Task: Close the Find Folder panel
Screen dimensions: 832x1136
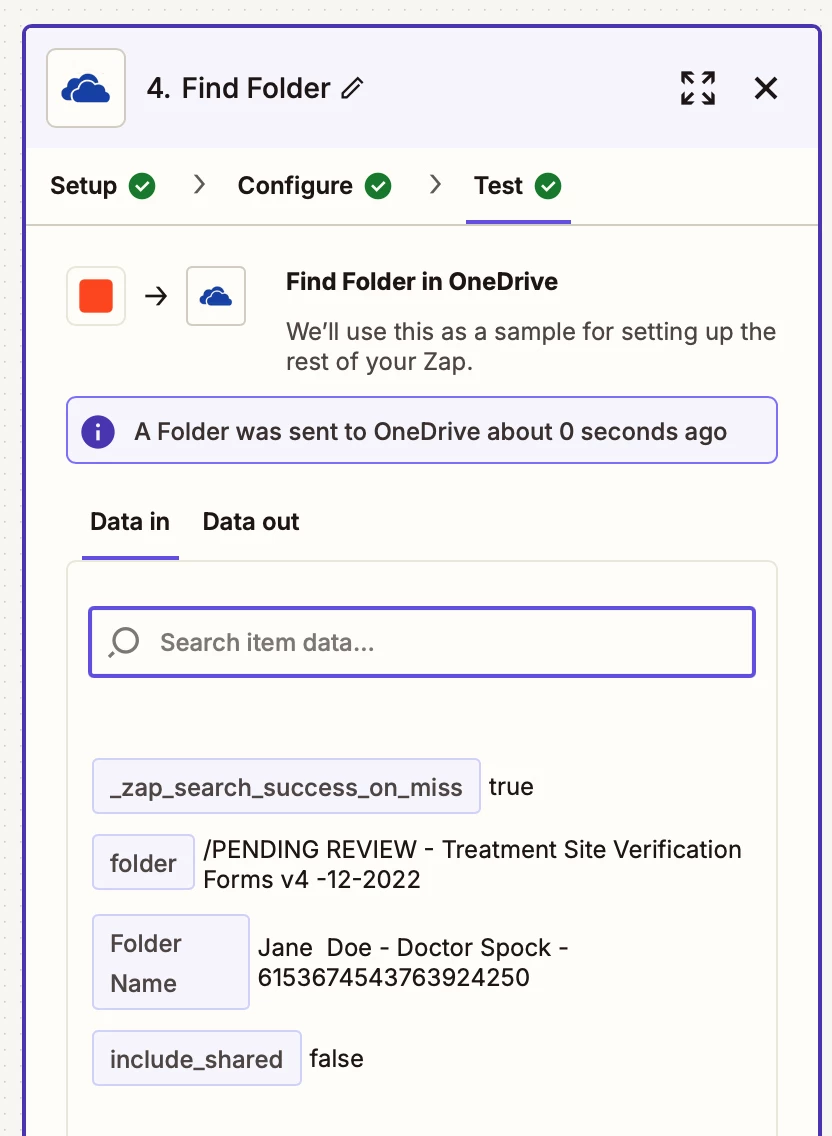Action: point(766,88)
